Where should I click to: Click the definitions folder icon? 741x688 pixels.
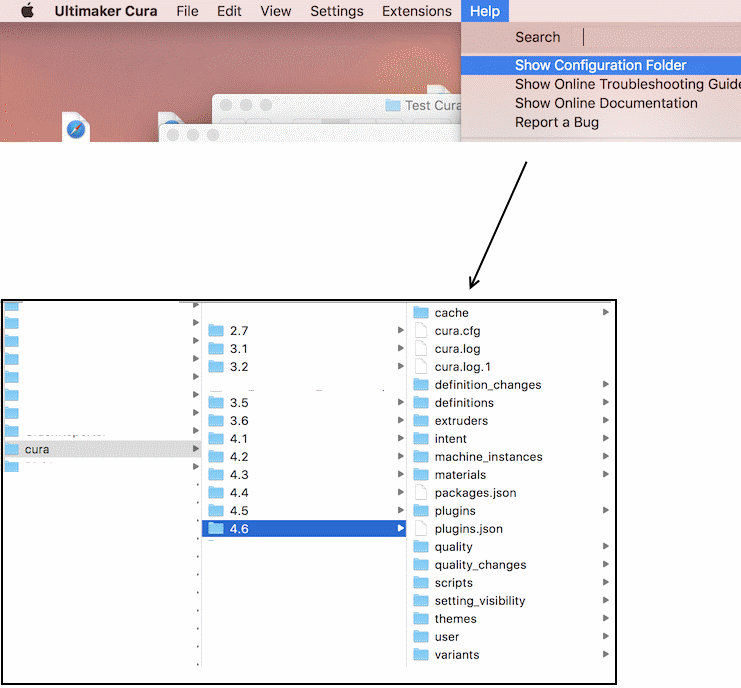[421, 402]
